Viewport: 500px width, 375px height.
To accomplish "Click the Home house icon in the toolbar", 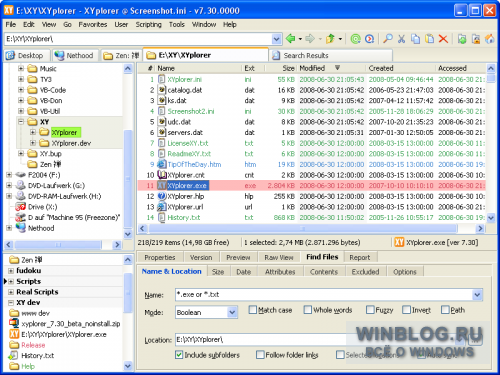I will click(490, 39).
